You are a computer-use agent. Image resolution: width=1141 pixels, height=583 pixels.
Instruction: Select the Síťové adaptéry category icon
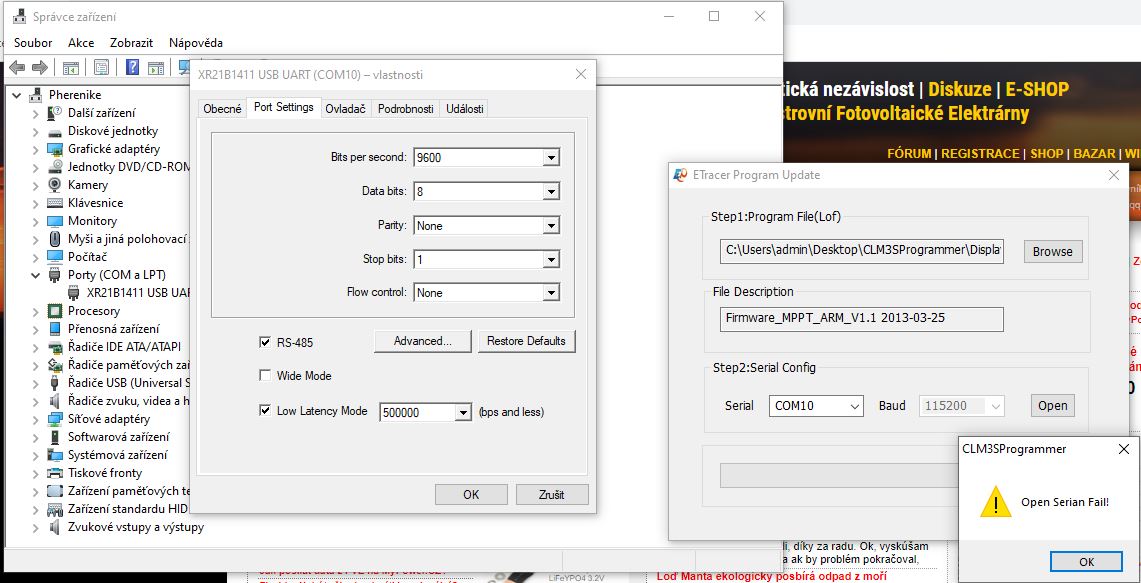(x=55, y=419)
